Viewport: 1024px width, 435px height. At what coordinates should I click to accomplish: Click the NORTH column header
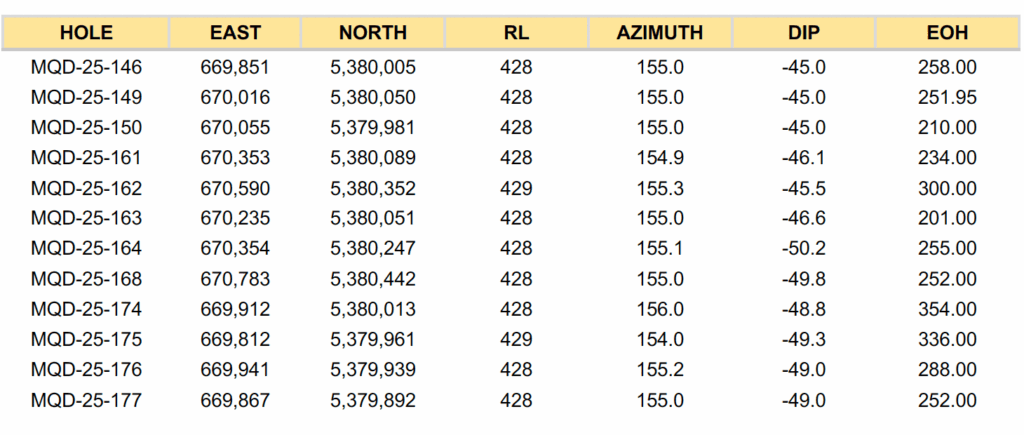point(372,33)
